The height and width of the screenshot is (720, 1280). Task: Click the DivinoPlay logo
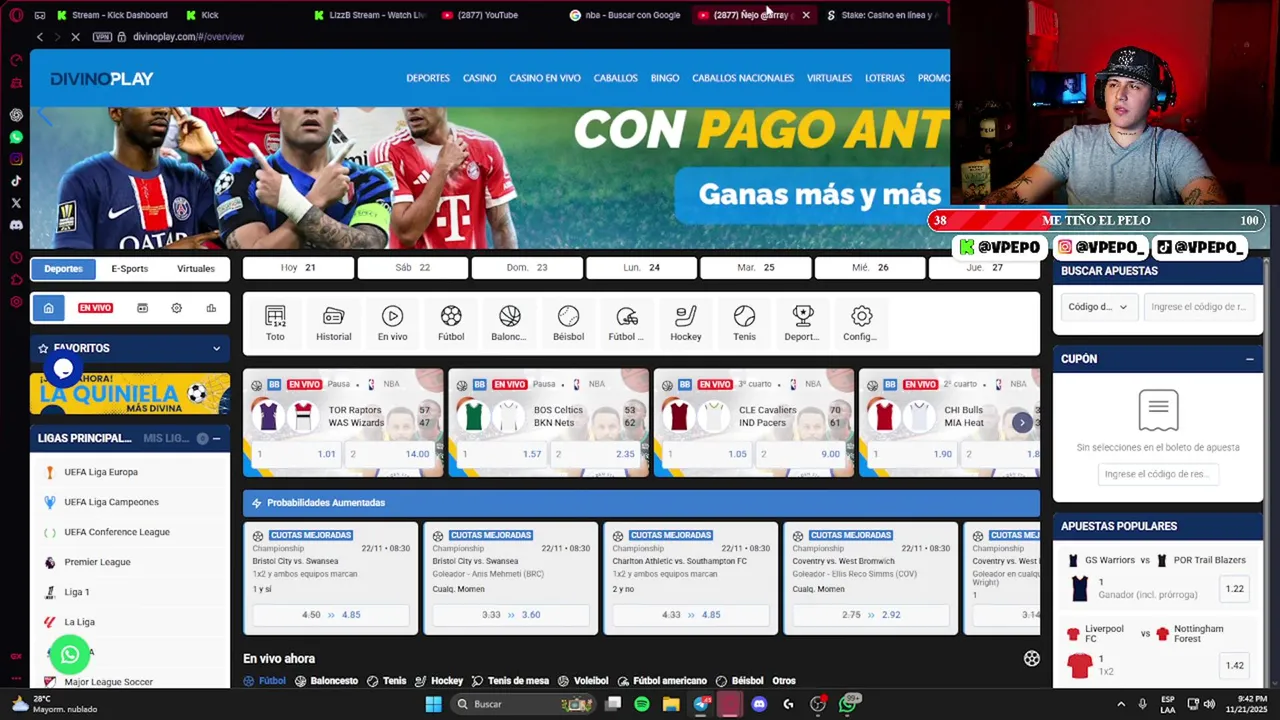click(101, 79)
